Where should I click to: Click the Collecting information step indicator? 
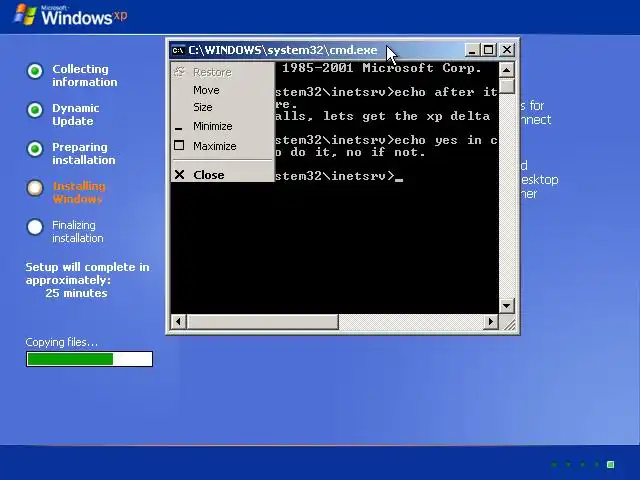35,71
